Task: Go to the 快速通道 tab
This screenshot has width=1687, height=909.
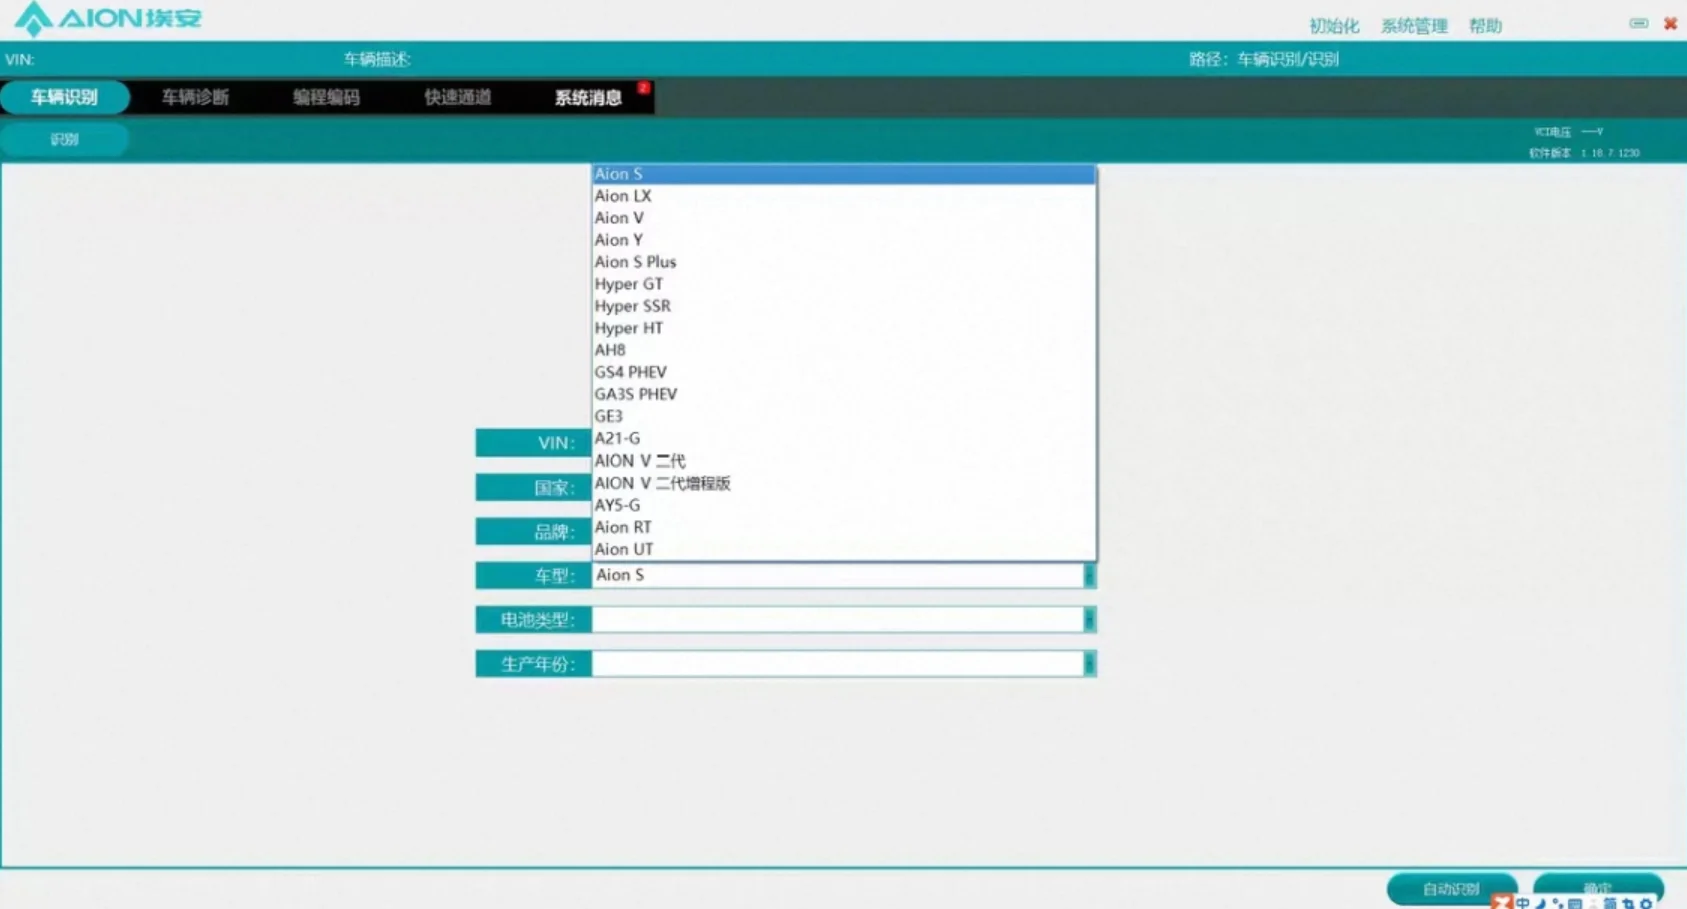Action: click(x=458, y=97)
